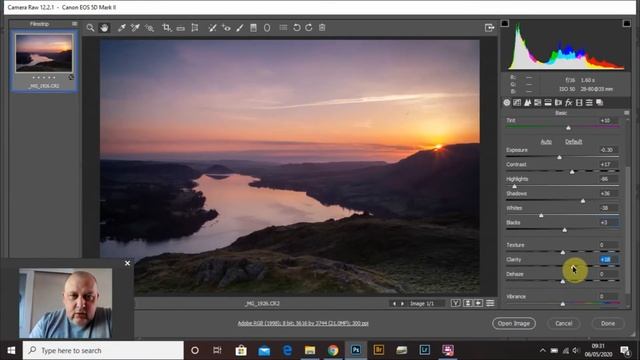Click the Done button
Screen dimensions: 640x360
click(608, 323)
